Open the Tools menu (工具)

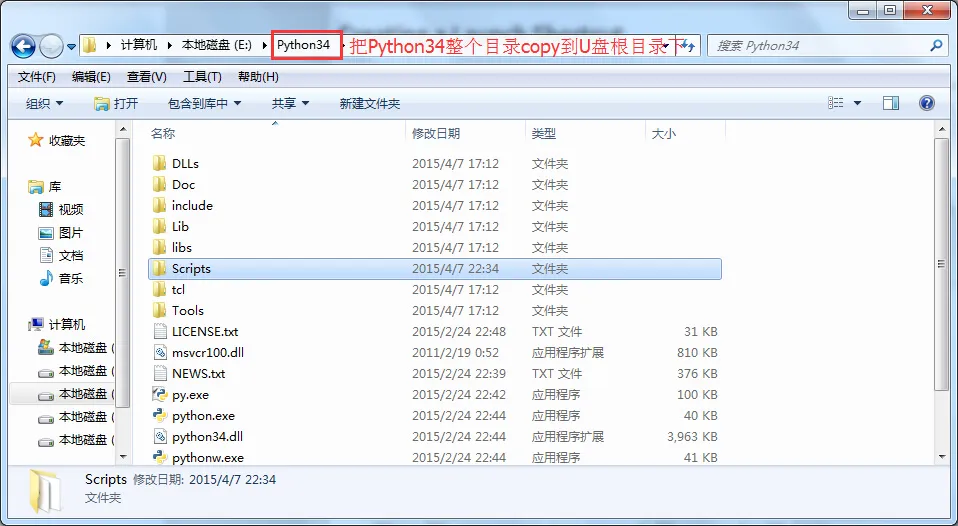pos(202,77)
